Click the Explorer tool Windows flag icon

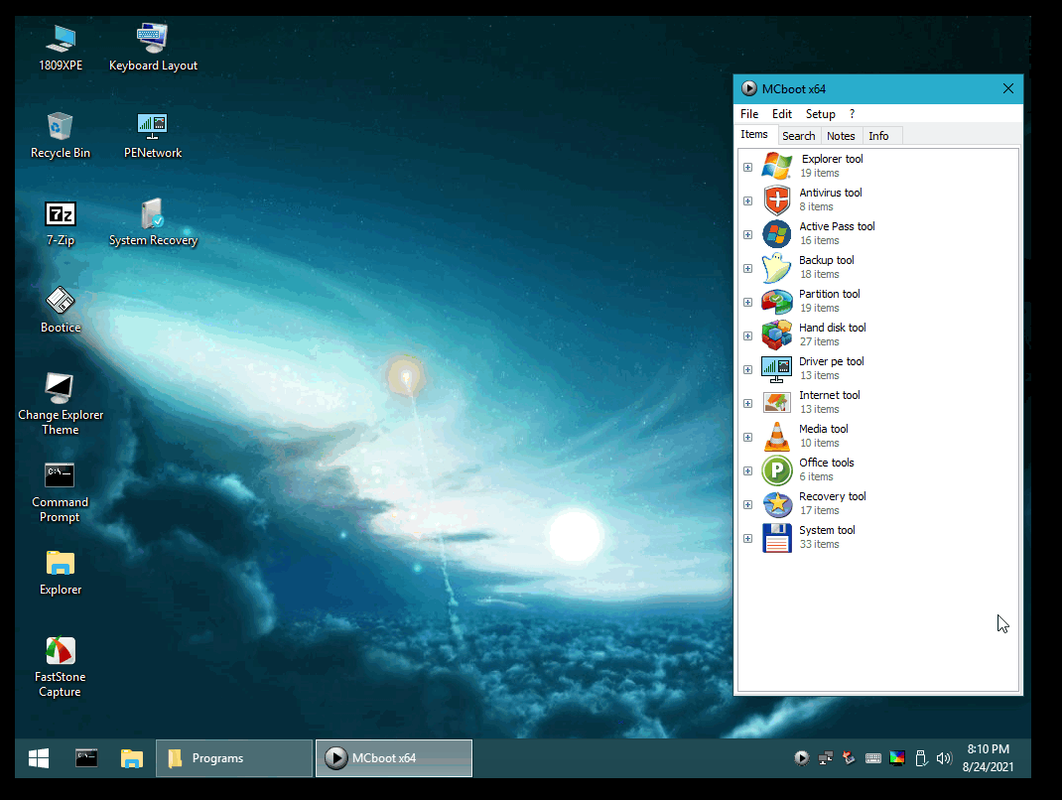pyautogui.click(x=776, y=166)
